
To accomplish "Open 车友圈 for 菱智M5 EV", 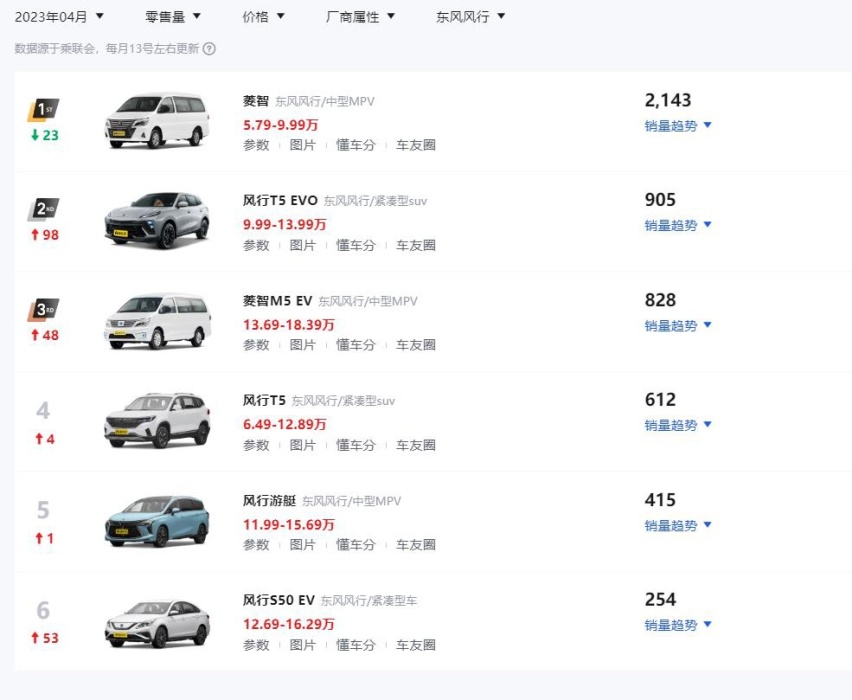I will [416, 345].
